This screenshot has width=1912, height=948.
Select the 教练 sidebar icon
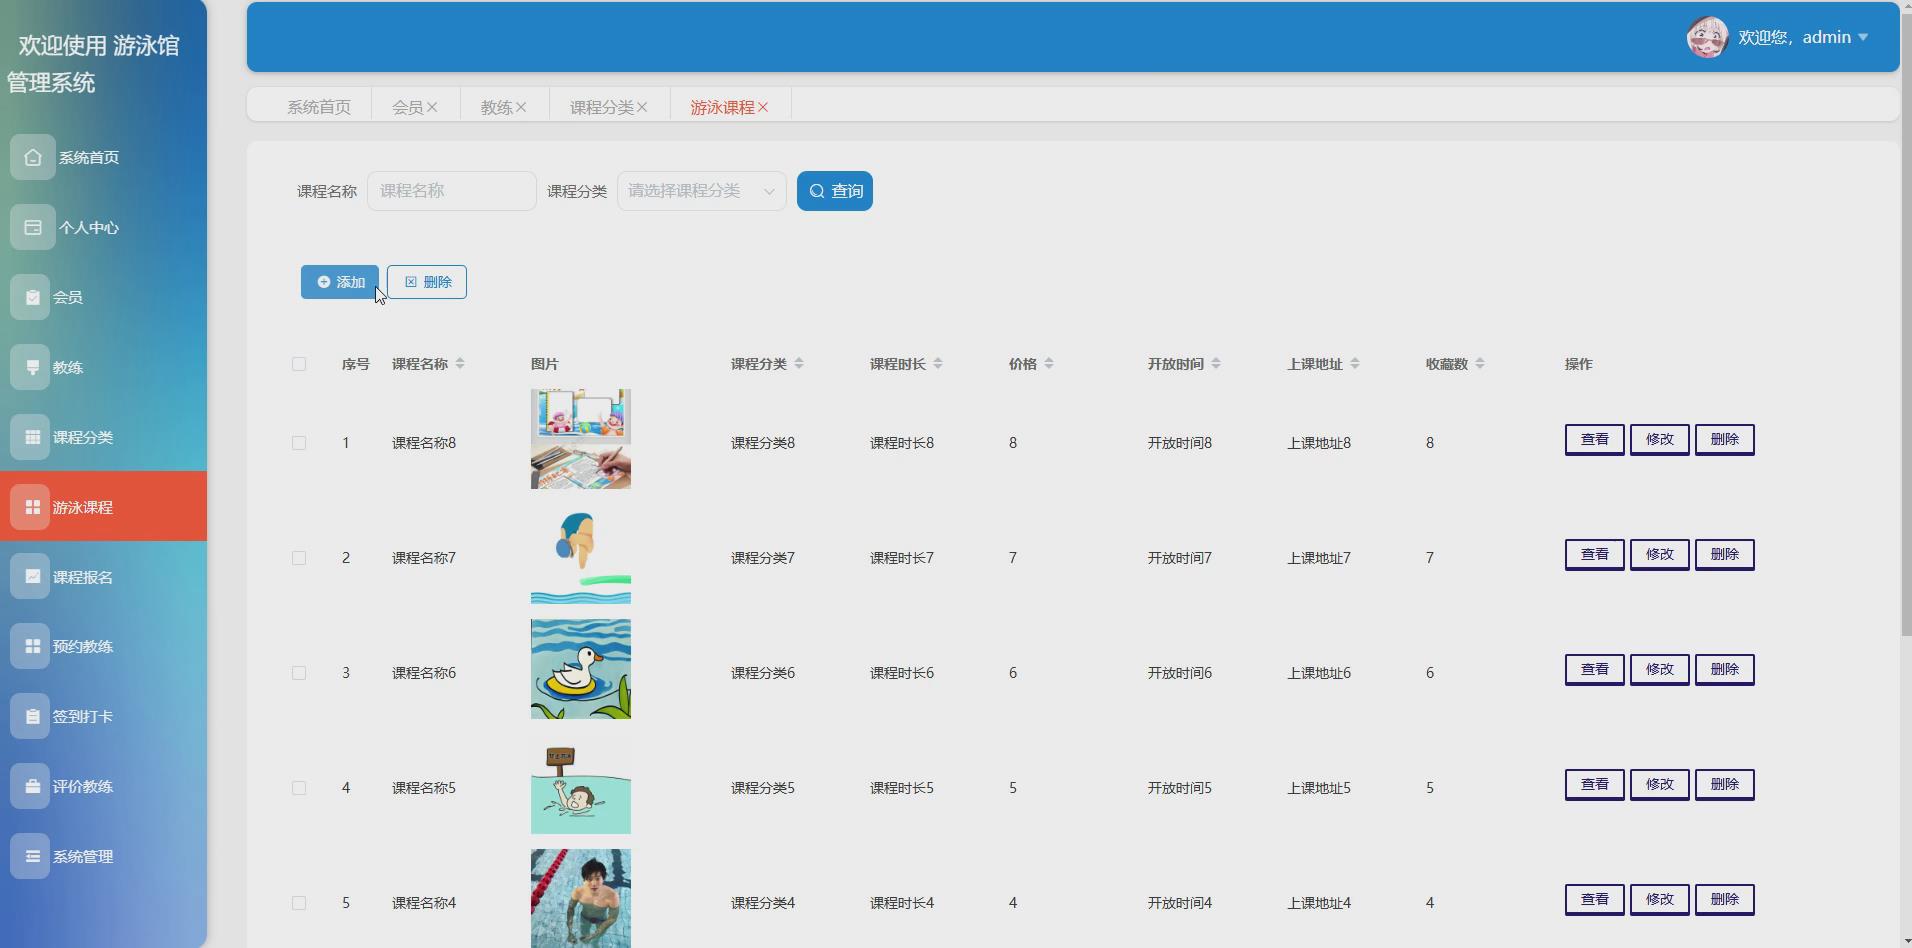pos(31,366)
